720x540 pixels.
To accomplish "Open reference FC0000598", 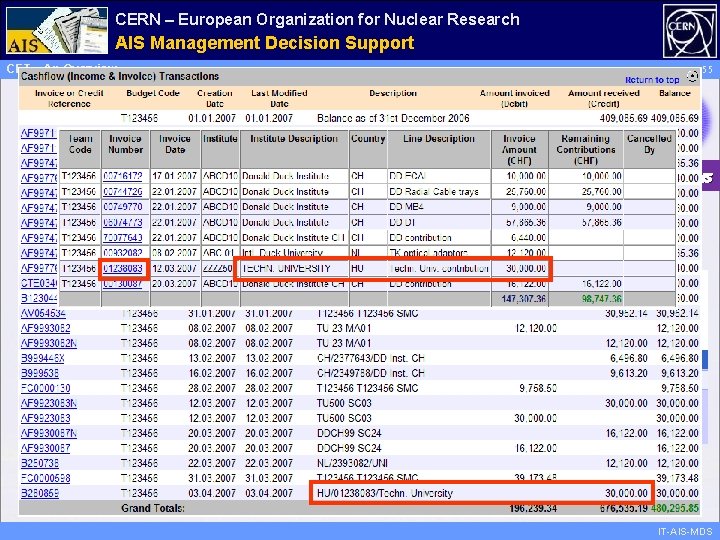I will [x=45, y=478].
